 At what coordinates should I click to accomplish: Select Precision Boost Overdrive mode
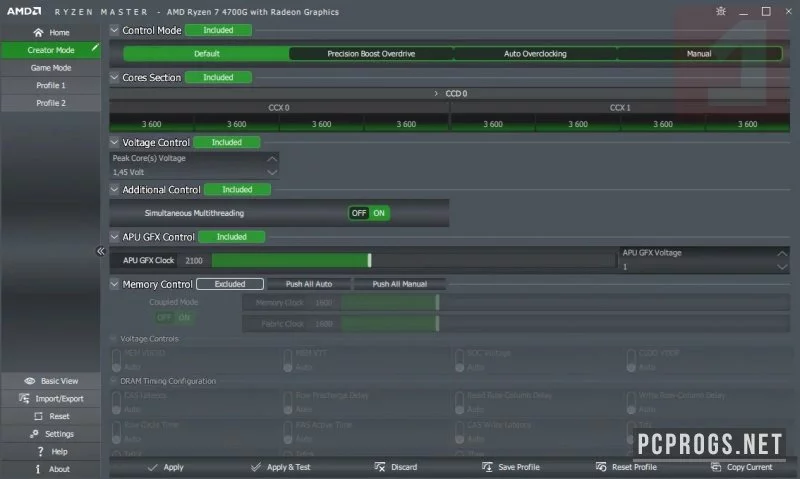(x=371, y=54)
